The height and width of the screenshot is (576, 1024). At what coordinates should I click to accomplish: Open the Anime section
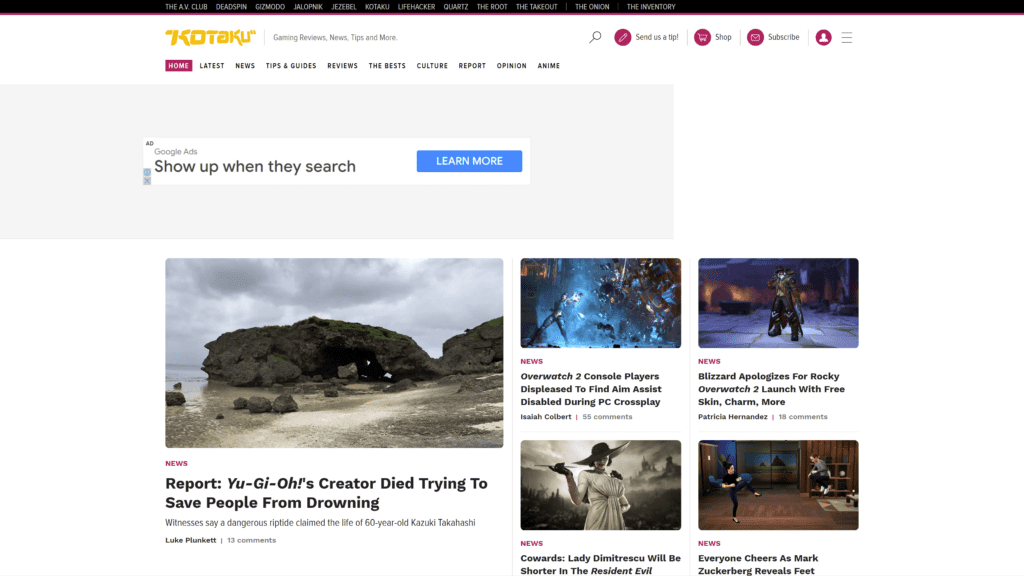549,66
